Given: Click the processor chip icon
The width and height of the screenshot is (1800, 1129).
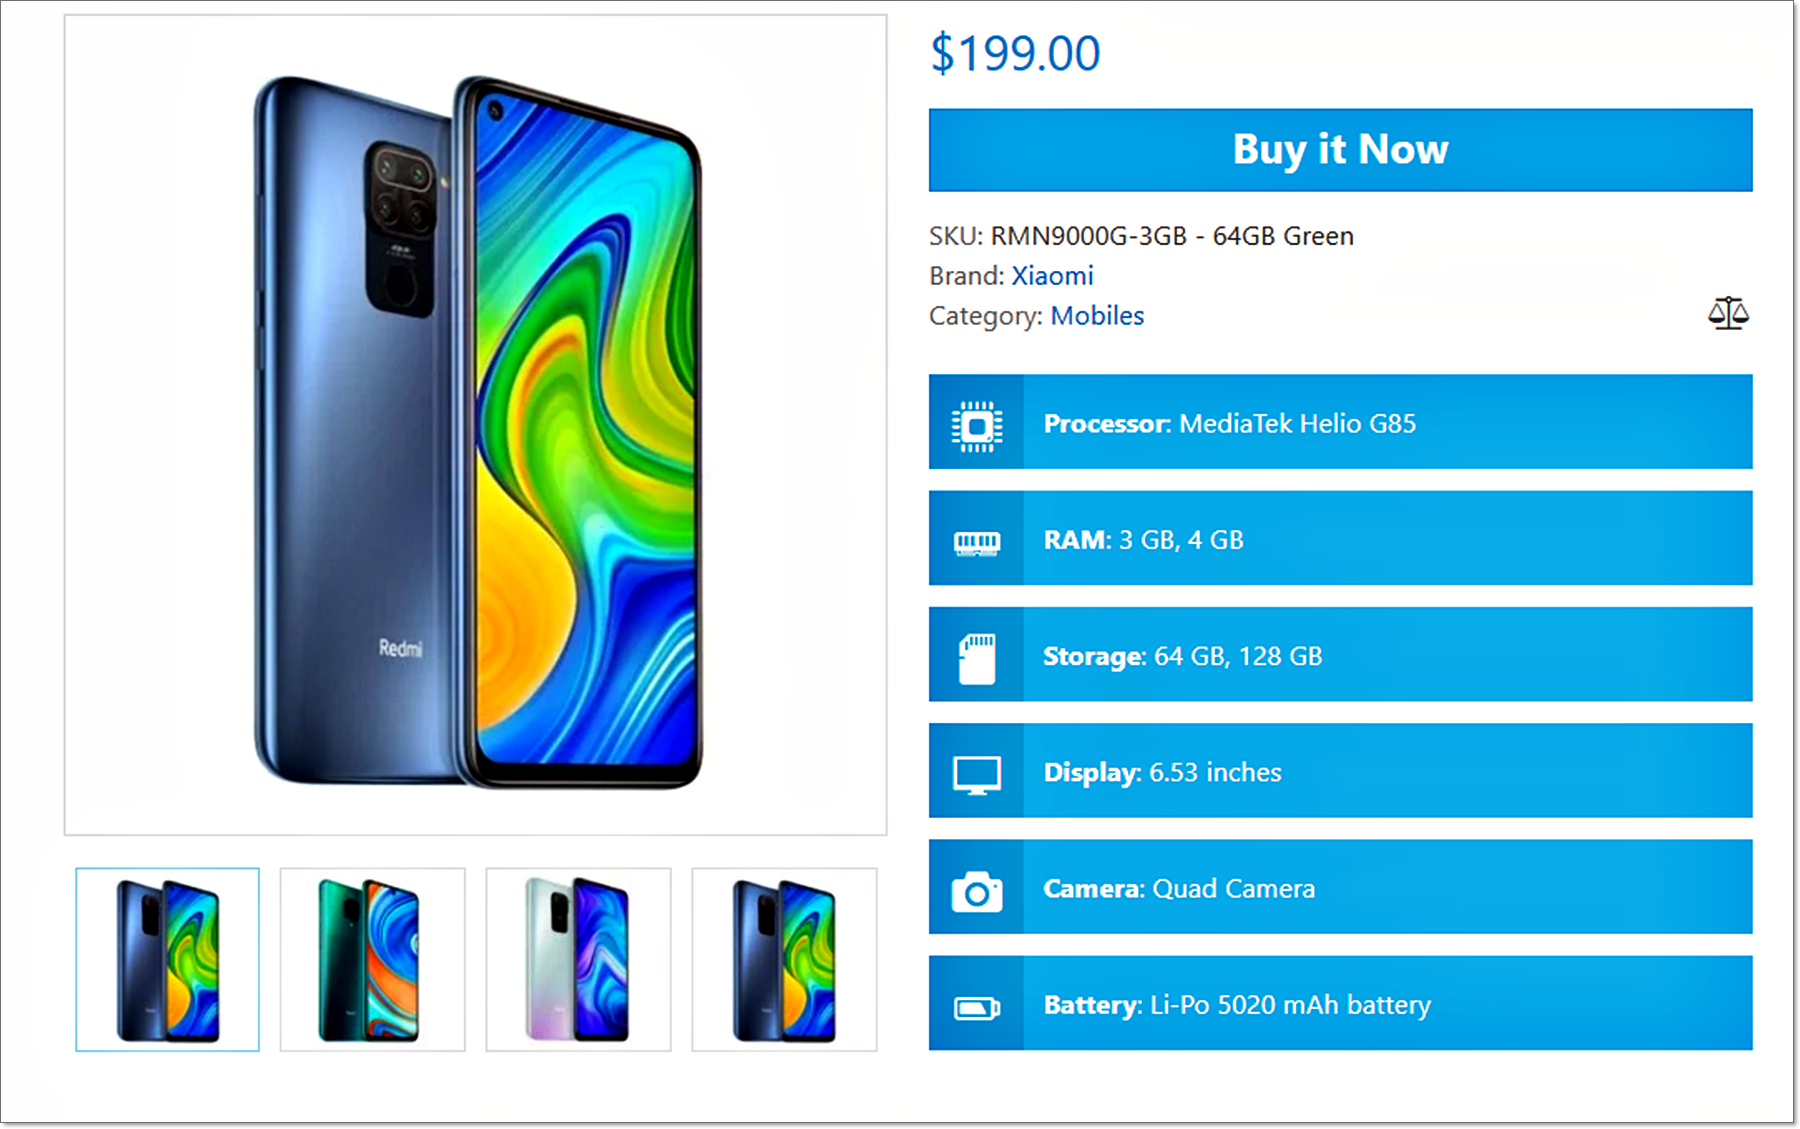Looking at the screenshot, I should point(977,426).
